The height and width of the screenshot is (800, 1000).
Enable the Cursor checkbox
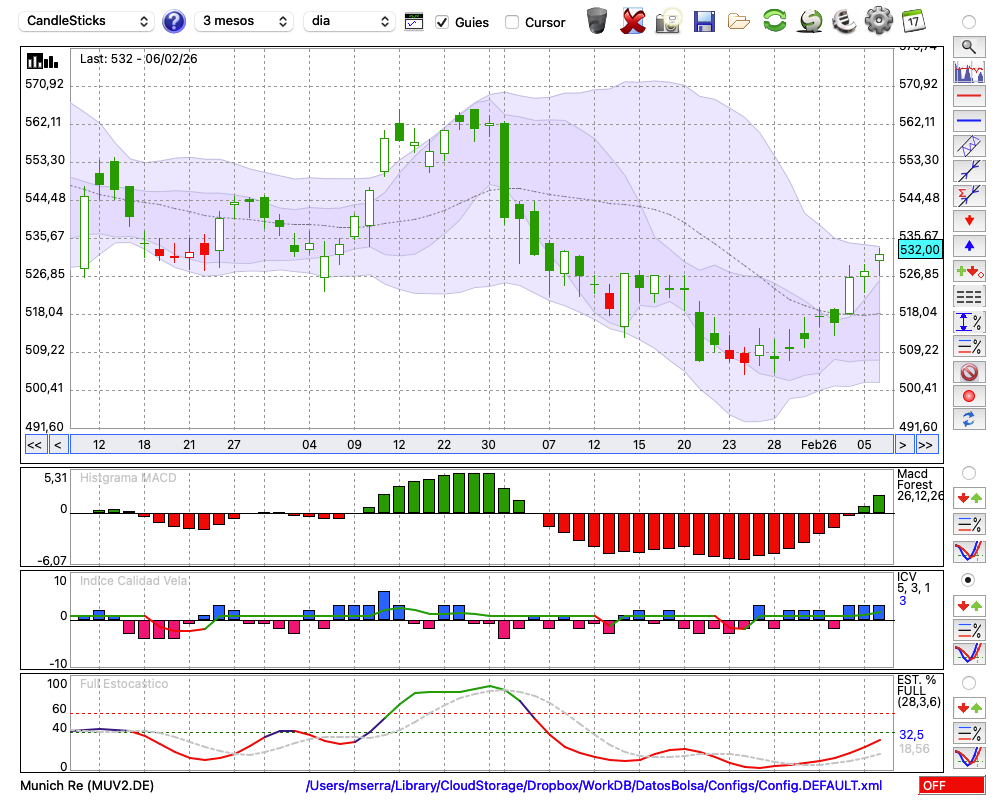click(512, 22)
